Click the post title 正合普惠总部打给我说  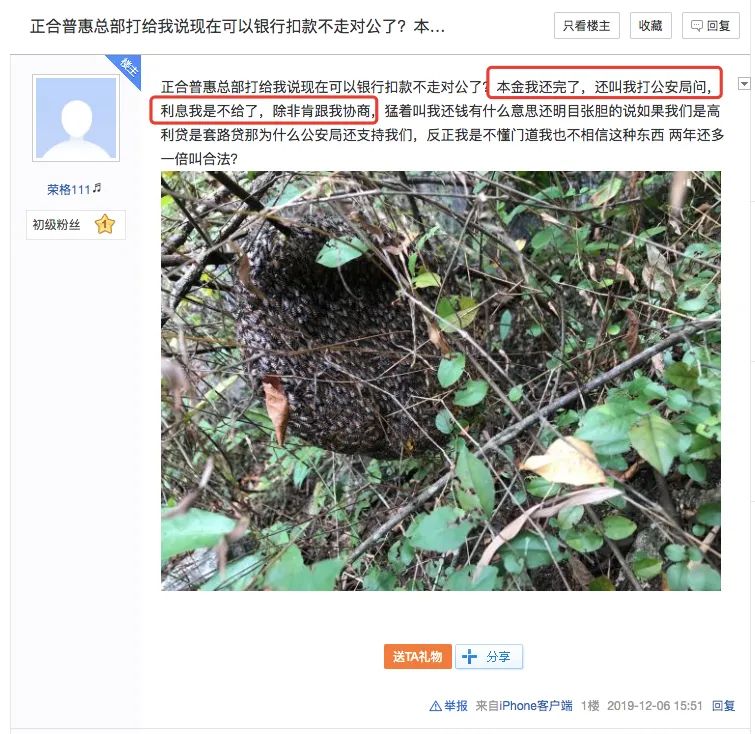coord(237,26)
